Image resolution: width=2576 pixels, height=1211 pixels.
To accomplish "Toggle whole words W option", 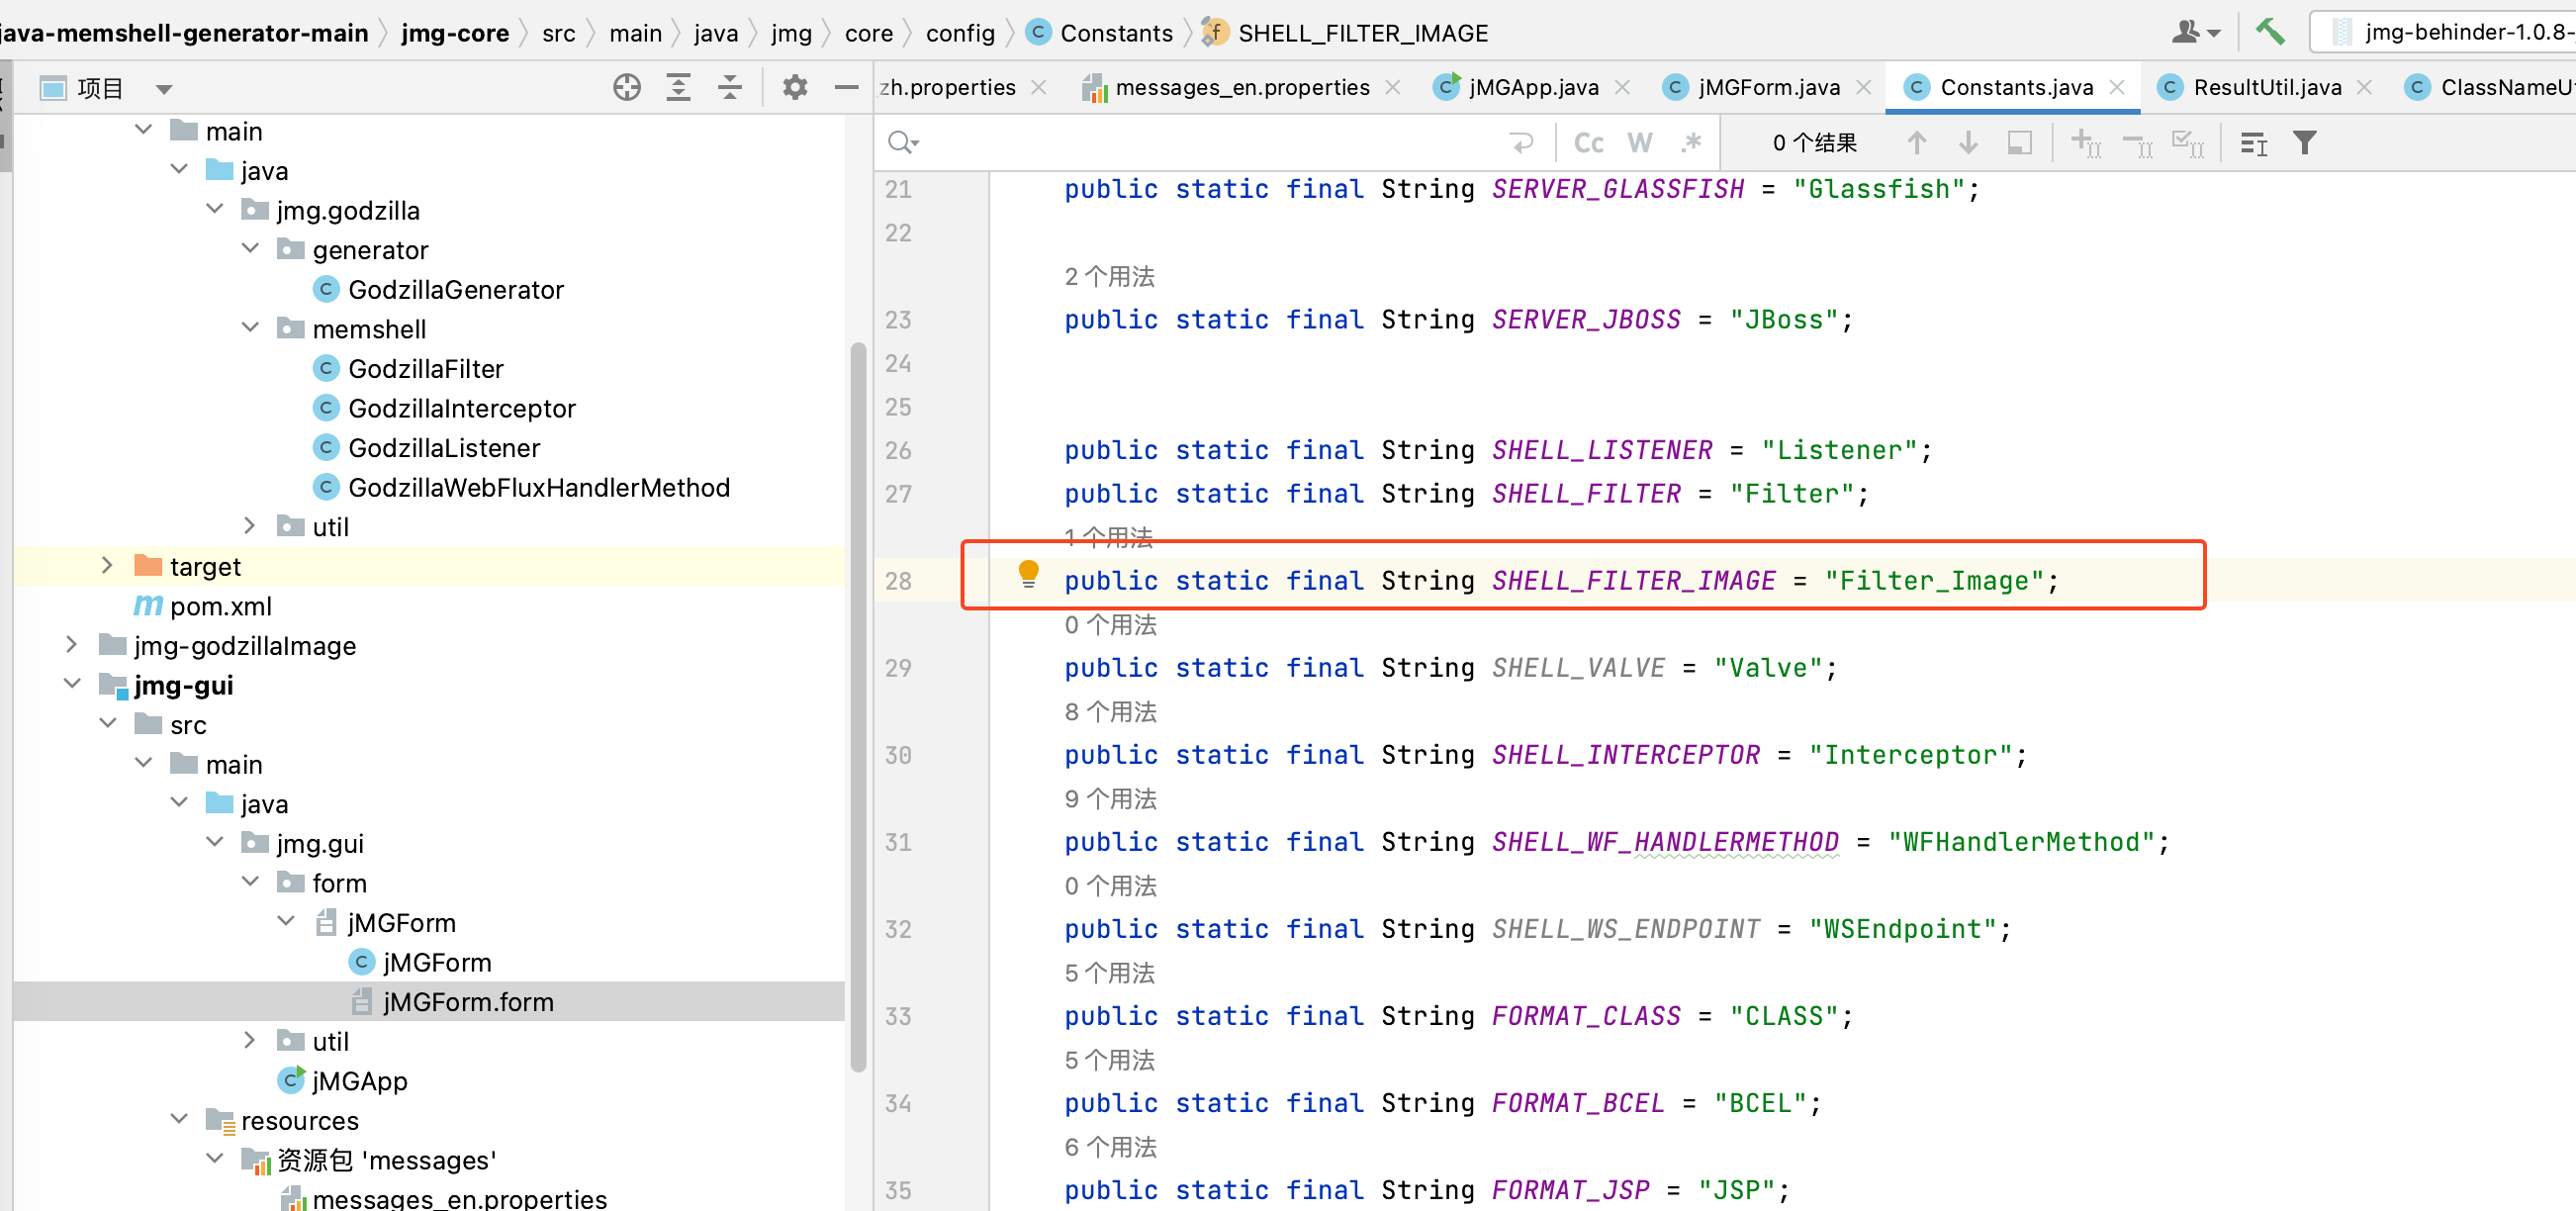I will [1640, 143].
